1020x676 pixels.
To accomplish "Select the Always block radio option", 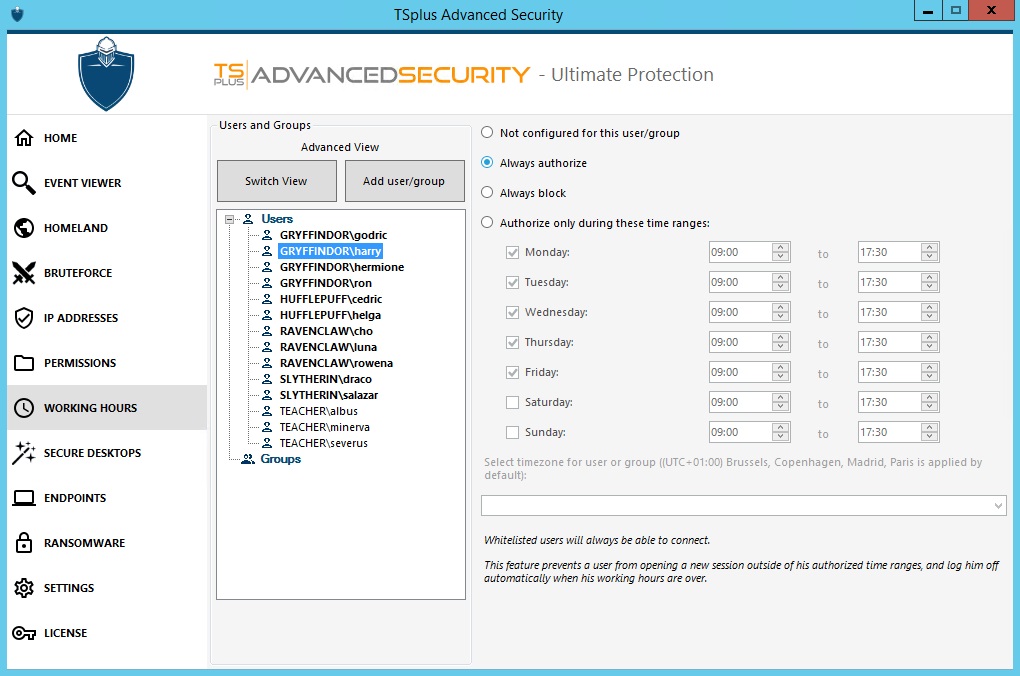I will [488, 193].
